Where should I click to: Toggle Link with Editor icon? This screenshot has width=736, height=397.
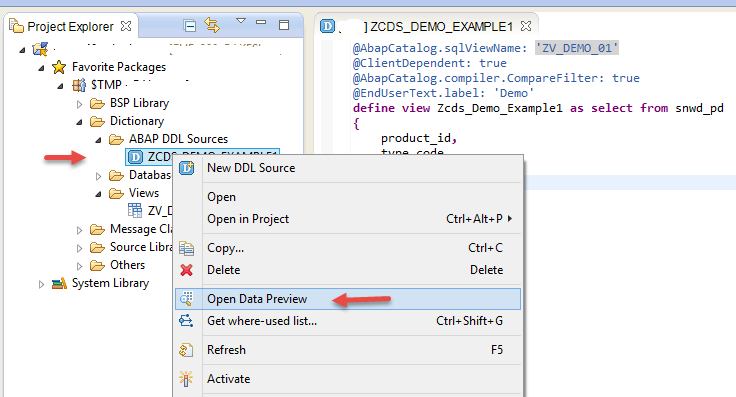[212, 25]
